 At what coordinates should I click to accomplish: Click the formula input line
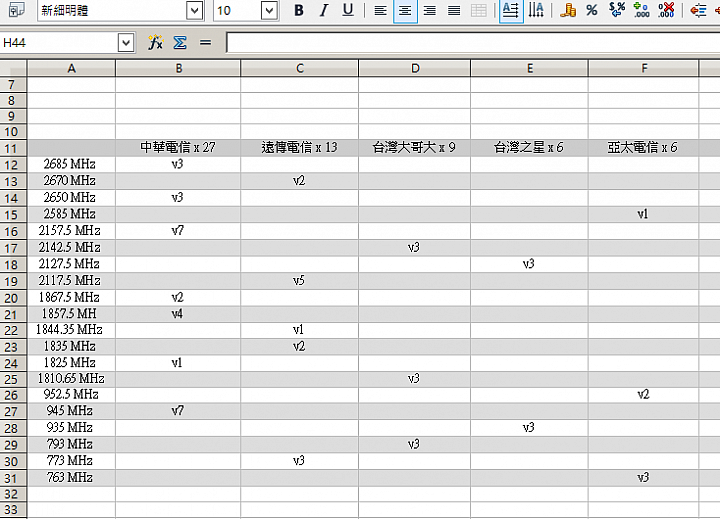tap(473, 43)
